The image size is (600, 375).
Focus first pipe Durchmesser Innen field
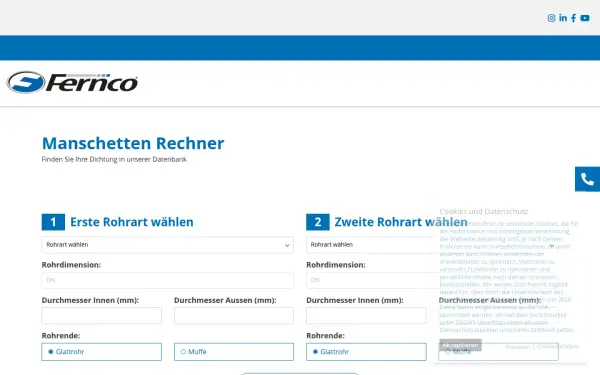(x=101, y=316)
